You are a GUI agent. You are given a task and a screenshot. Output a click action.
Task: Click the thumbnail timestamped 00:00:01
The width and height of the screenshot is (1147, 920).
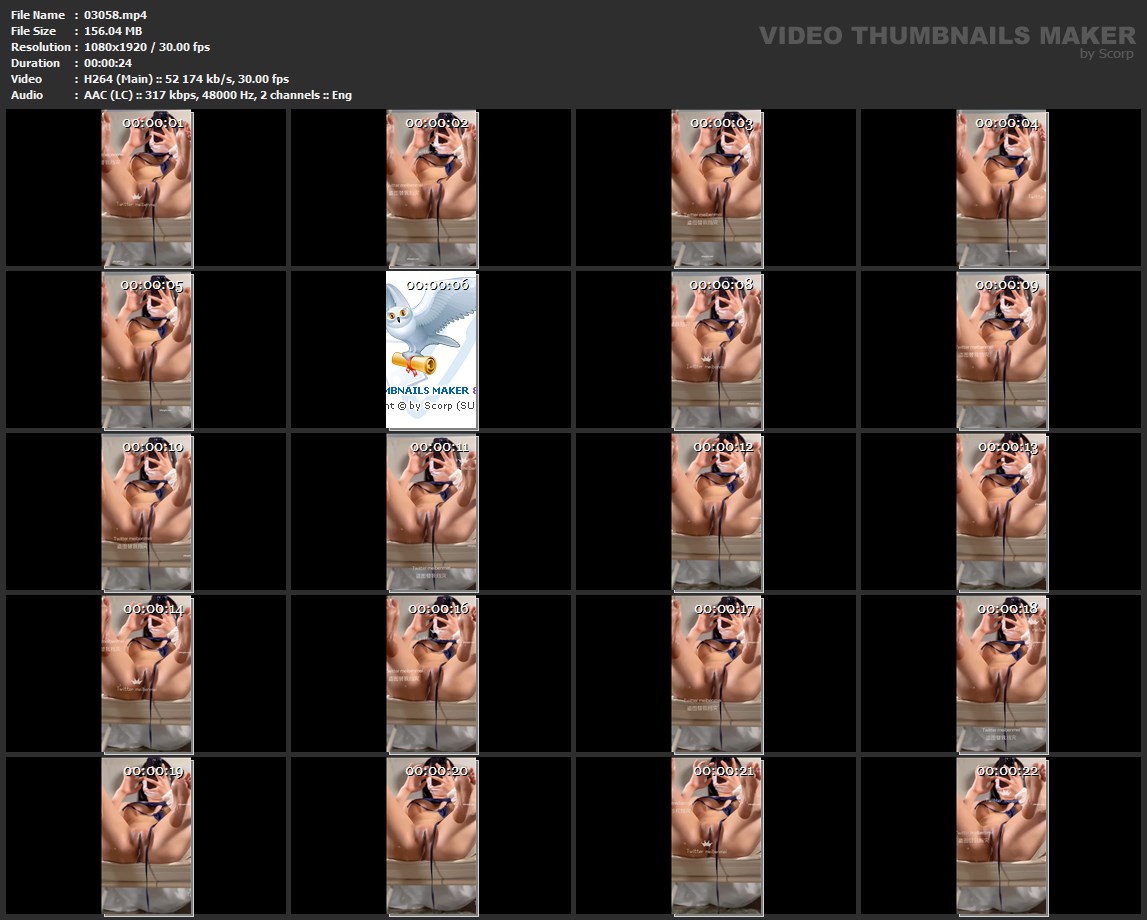147,188
